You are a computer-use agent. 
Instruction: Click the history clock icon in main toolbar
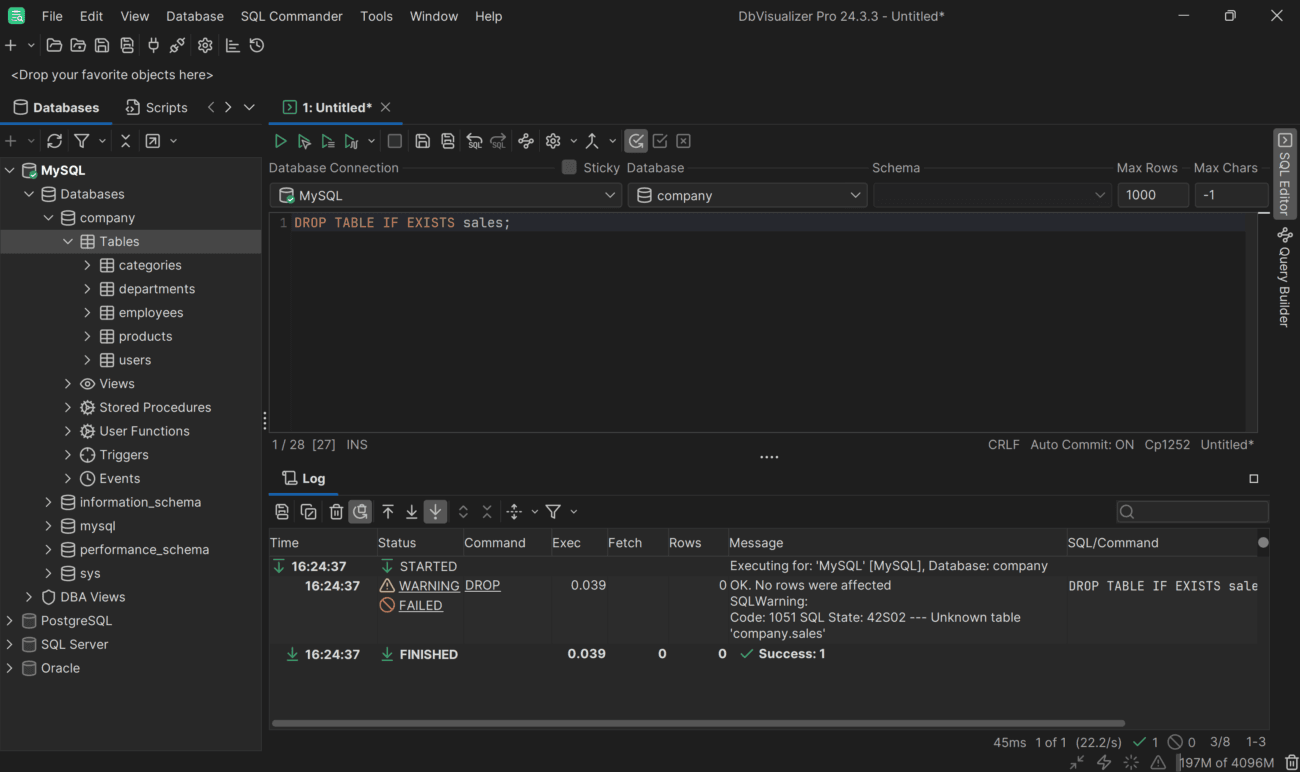(x=257, y=45)
